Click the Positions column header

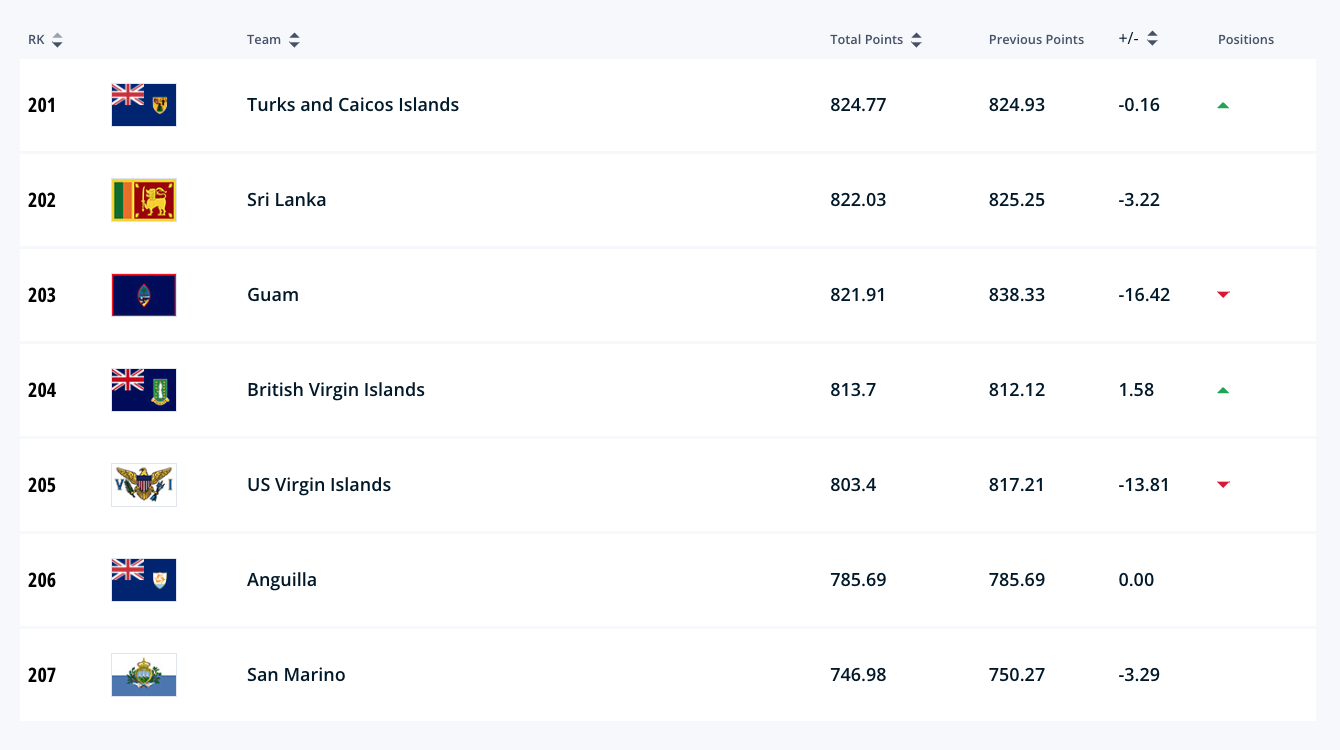pyautogui.click(x=1245, y=40)
